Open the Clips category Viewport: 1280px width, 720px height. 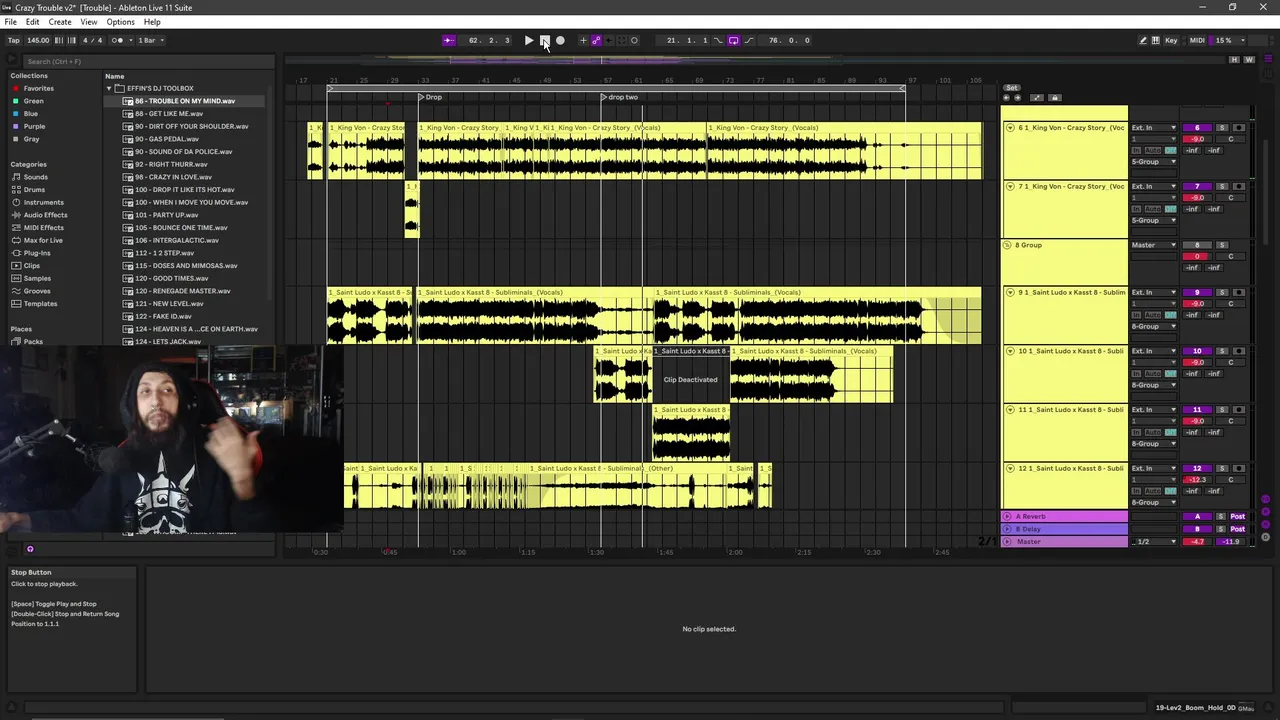coord(32,265)
